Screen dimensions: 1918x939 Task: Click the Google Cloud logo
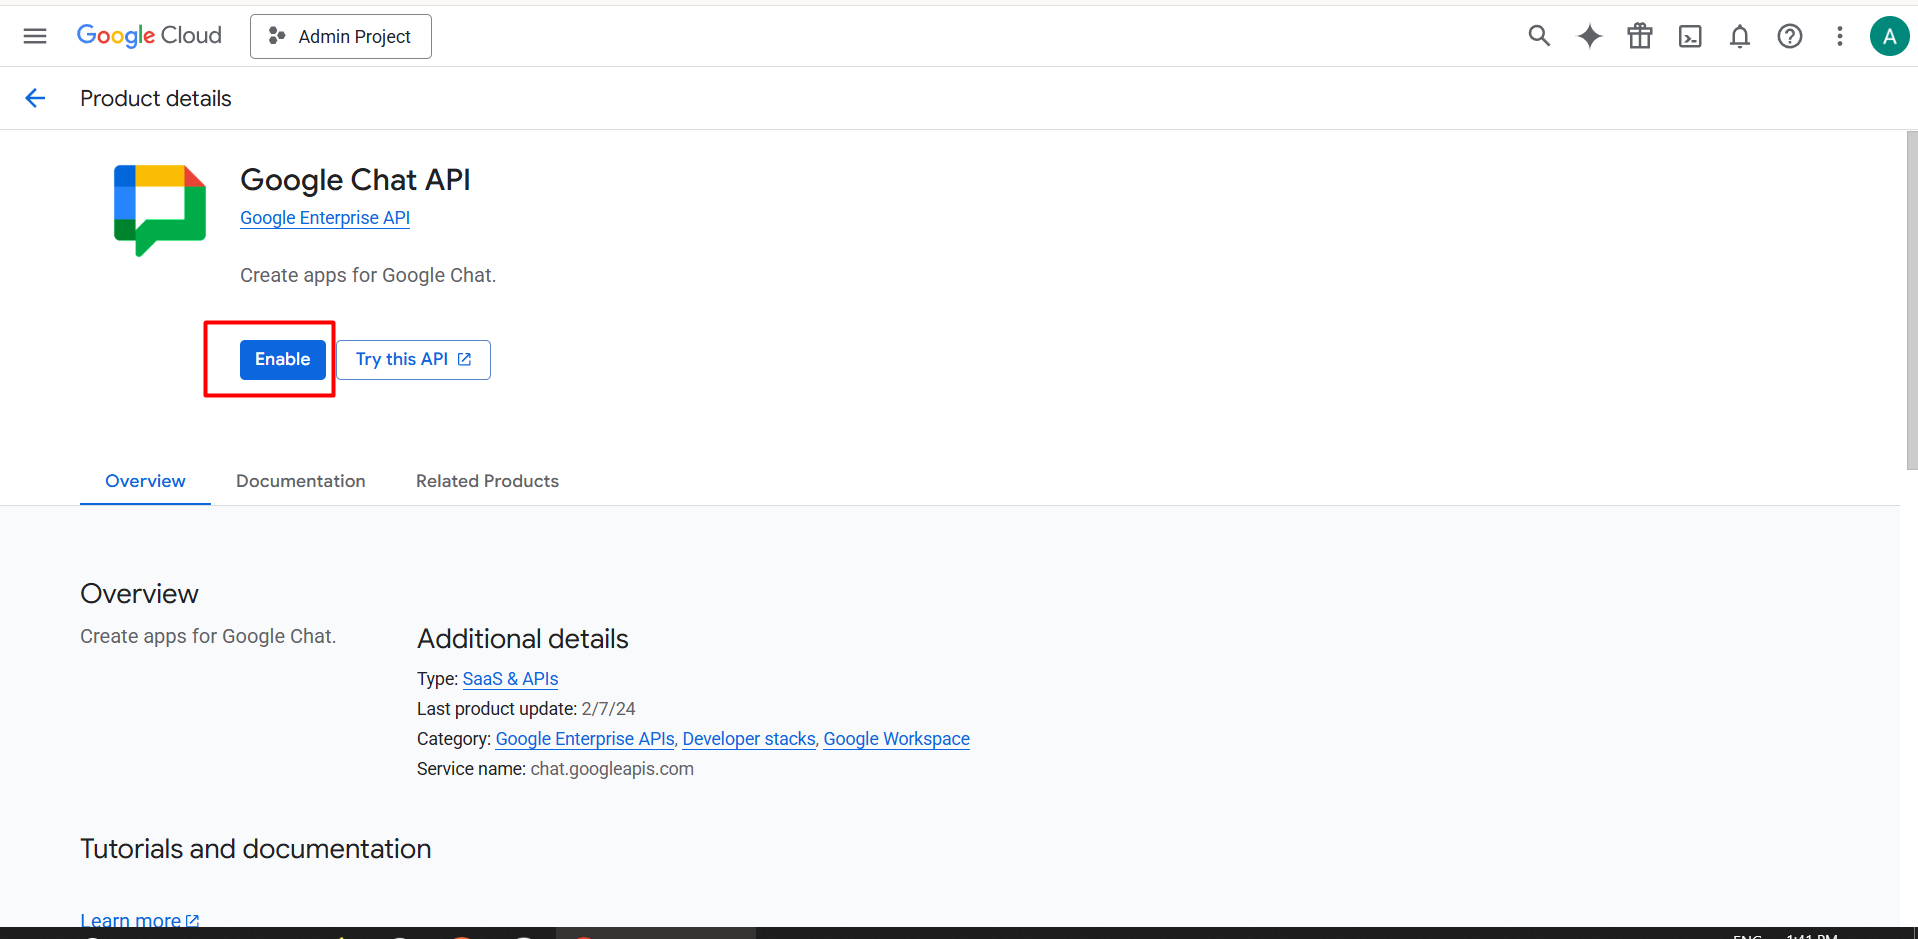[x=149, y=36]
